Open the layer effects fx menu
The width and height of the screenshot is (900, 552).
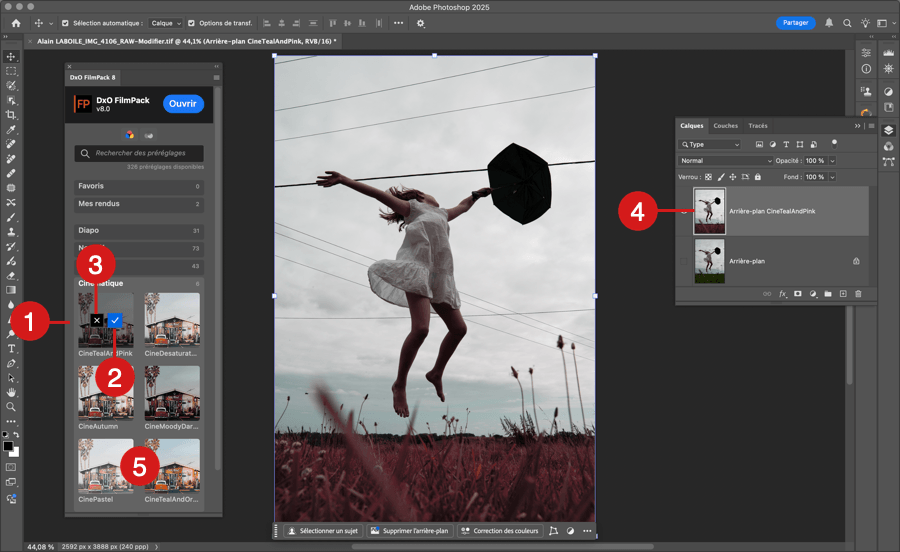[783, 294]
